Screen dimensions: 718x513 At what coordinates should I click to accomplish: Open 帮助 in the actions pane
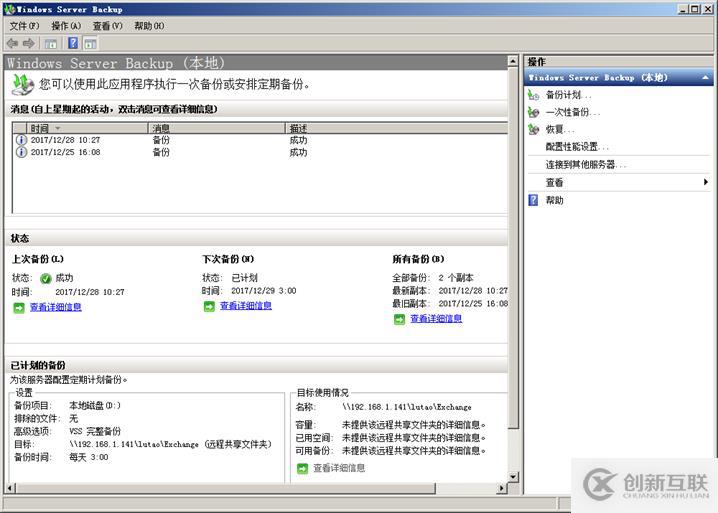(555, 200)
